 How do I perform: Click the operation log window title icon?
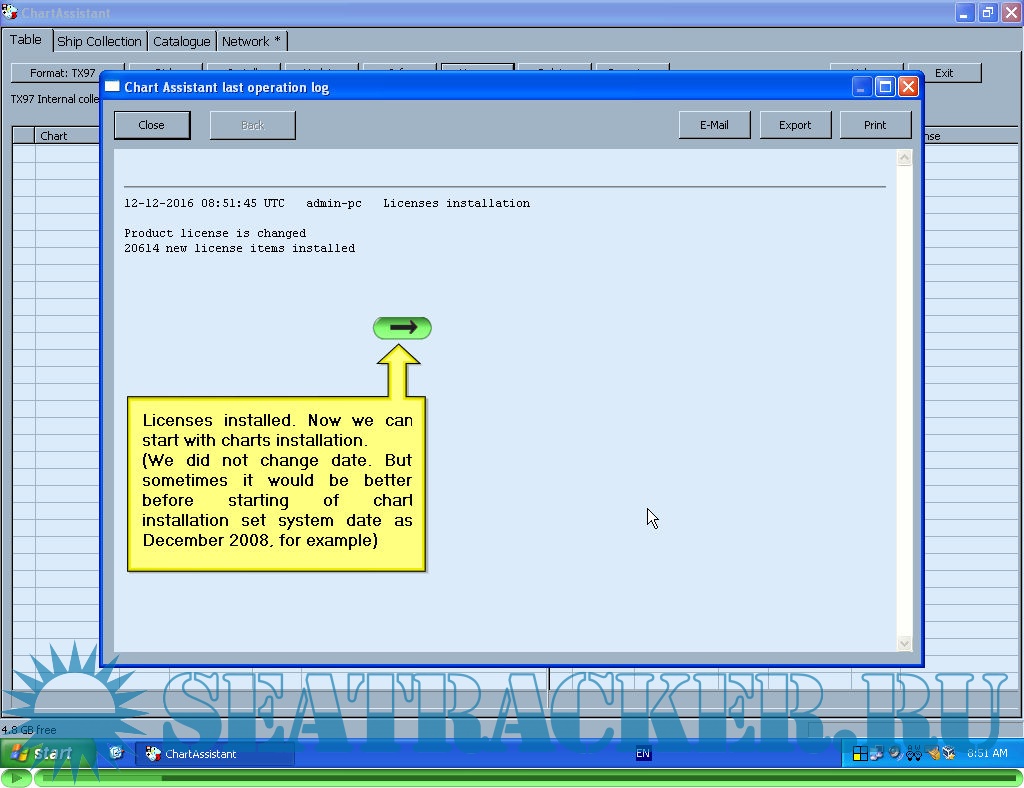pos(113,87)
